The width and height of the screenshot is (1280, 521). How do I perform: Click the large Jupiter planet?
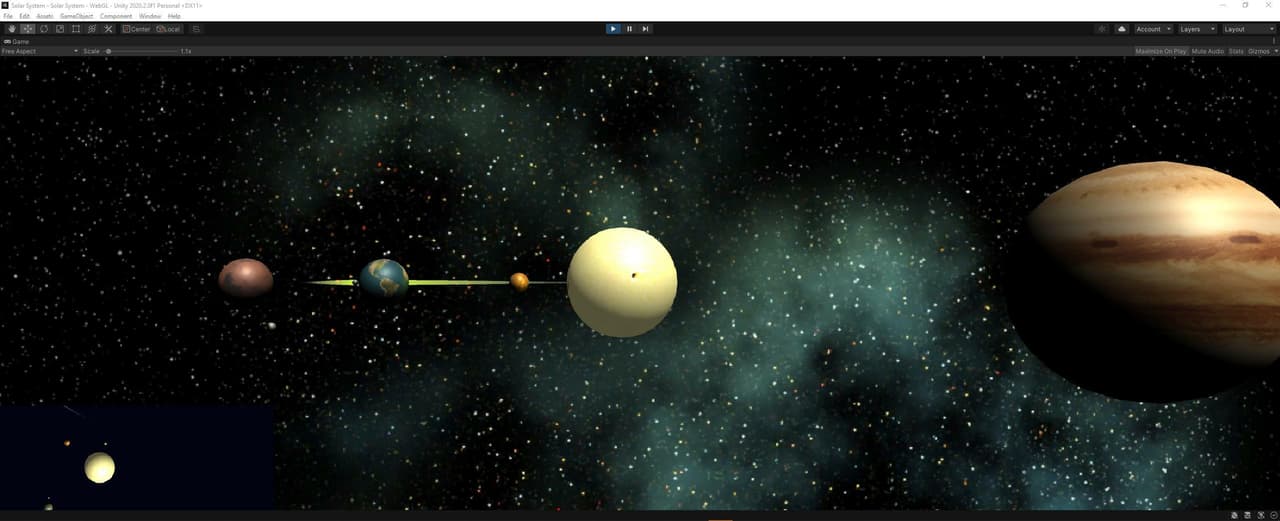[x=1143, y=282]
